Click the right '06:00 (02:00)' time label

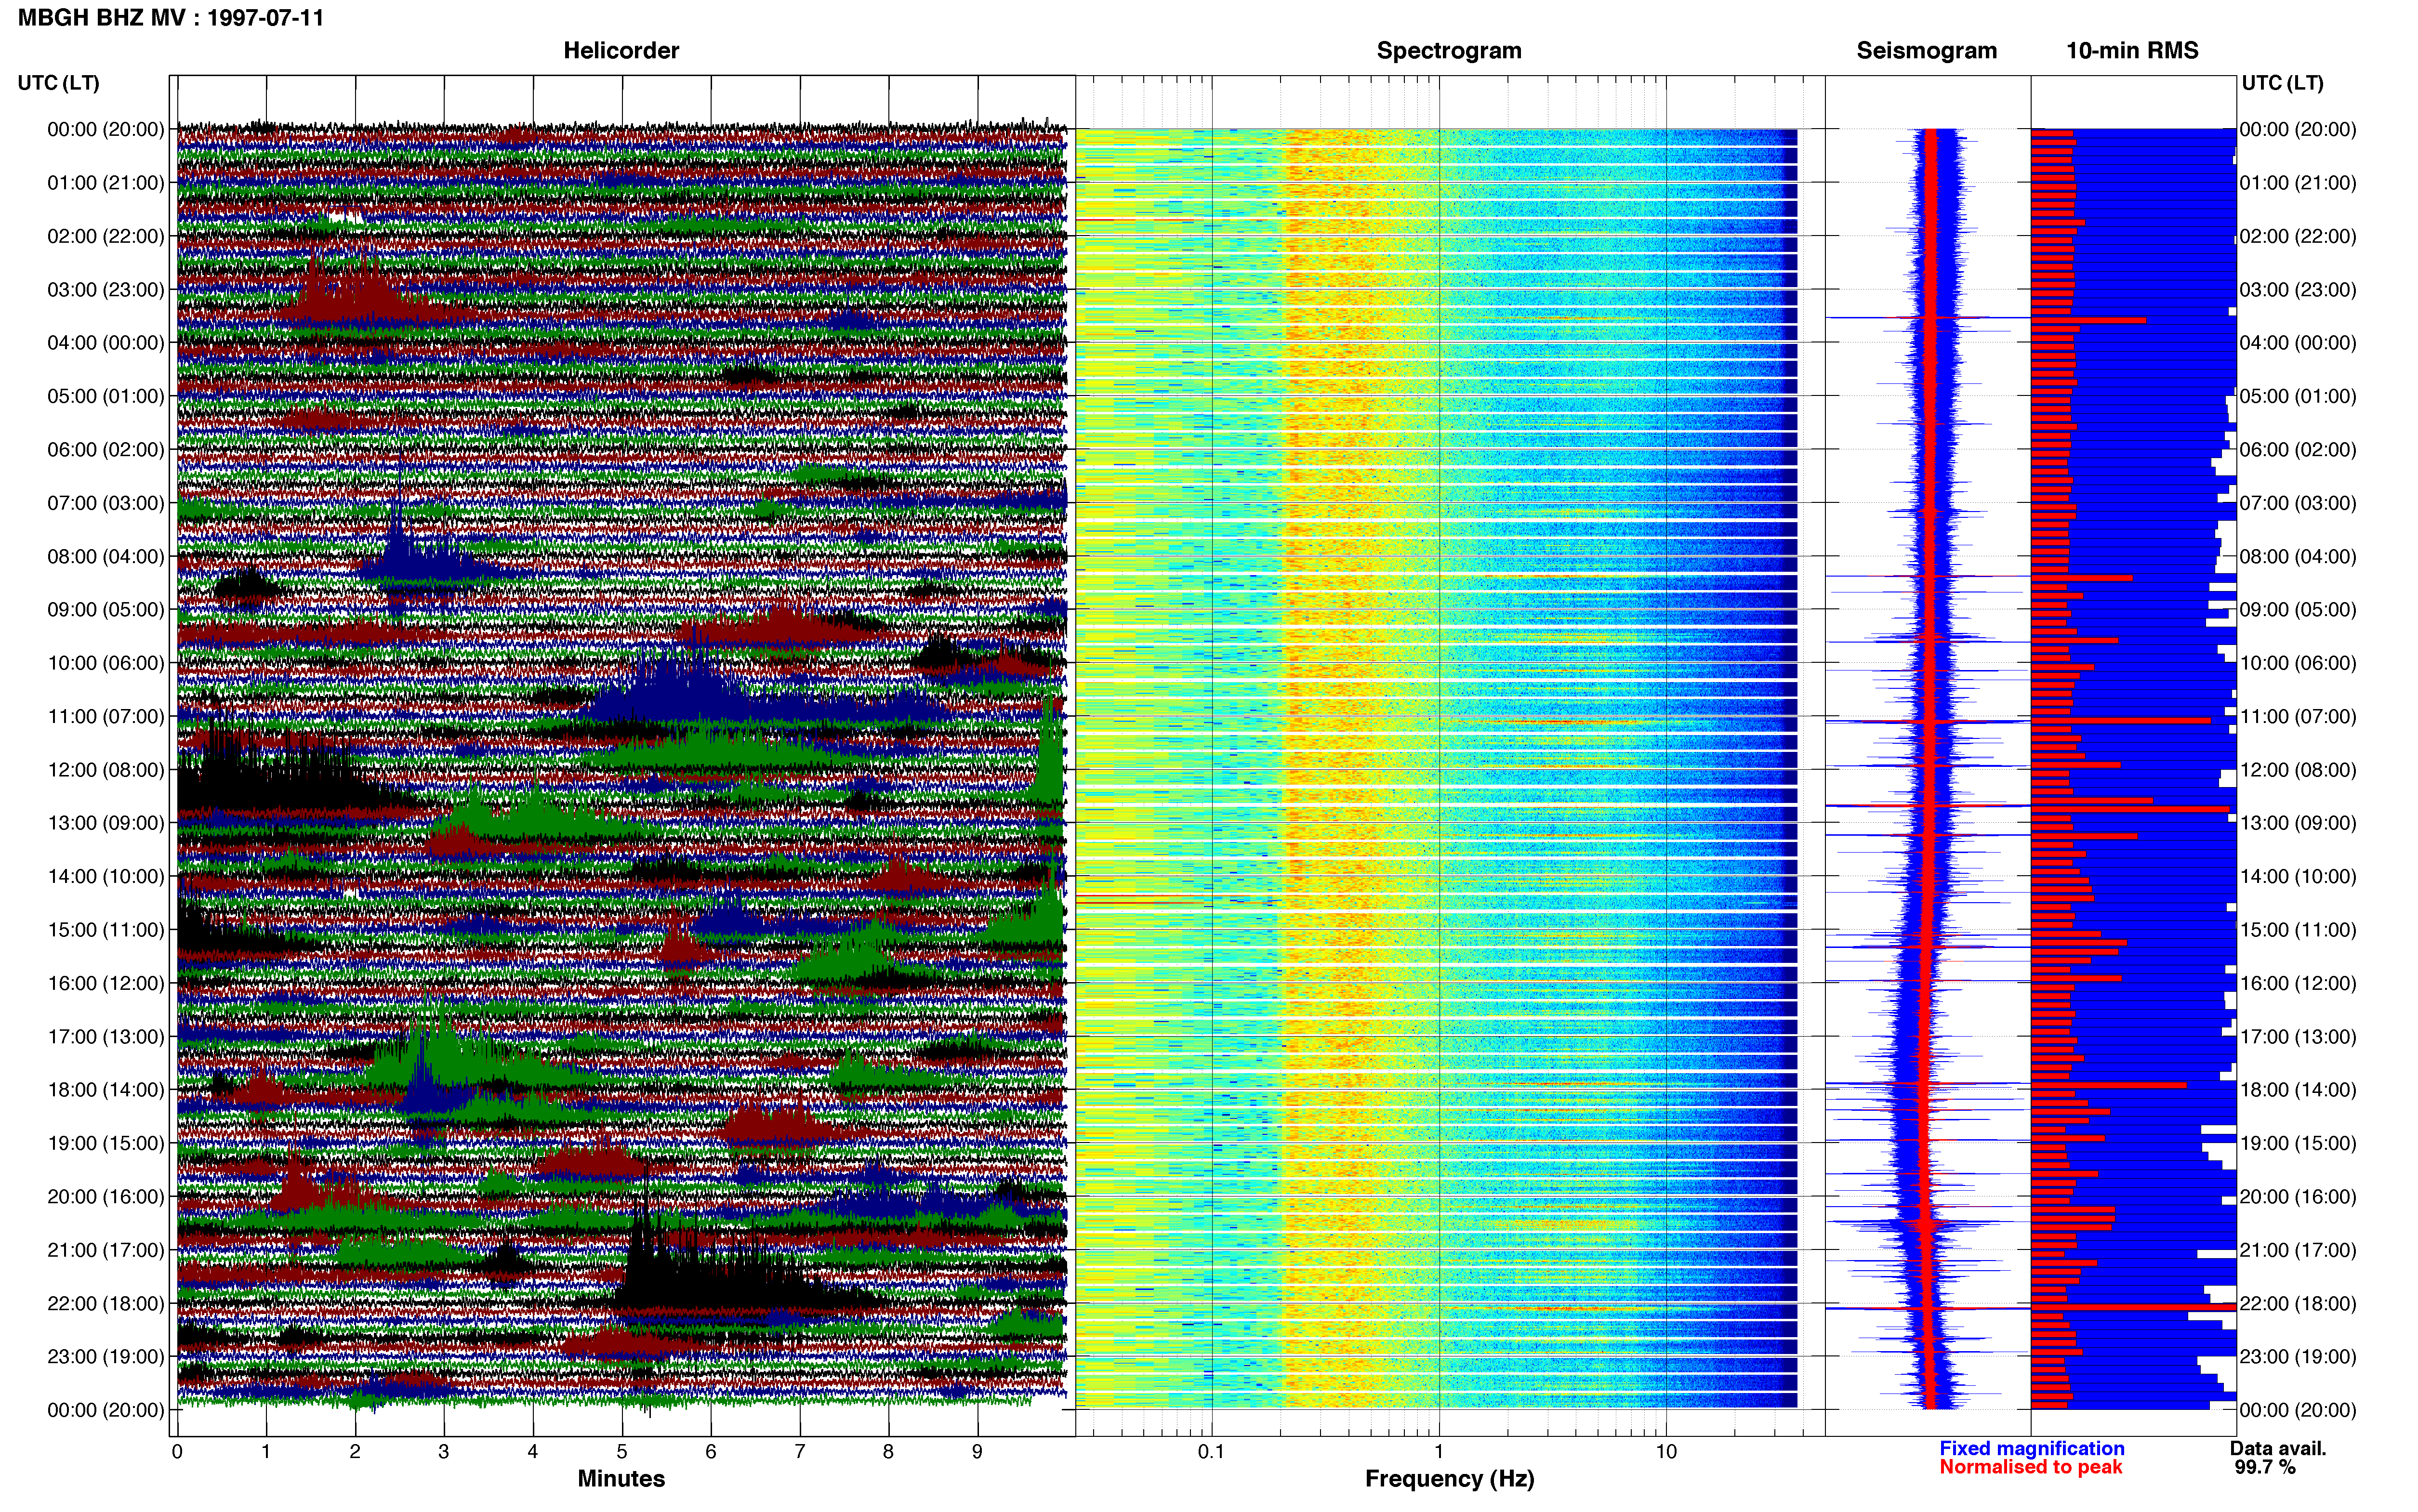(2298, 450)
